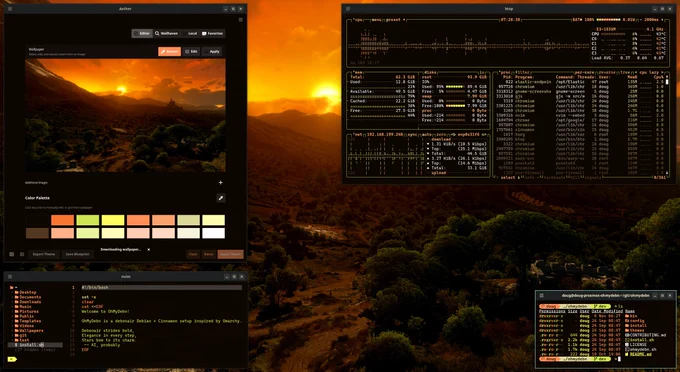Open the btop preset selector
The image size is (680, 372).
[396, 20]
